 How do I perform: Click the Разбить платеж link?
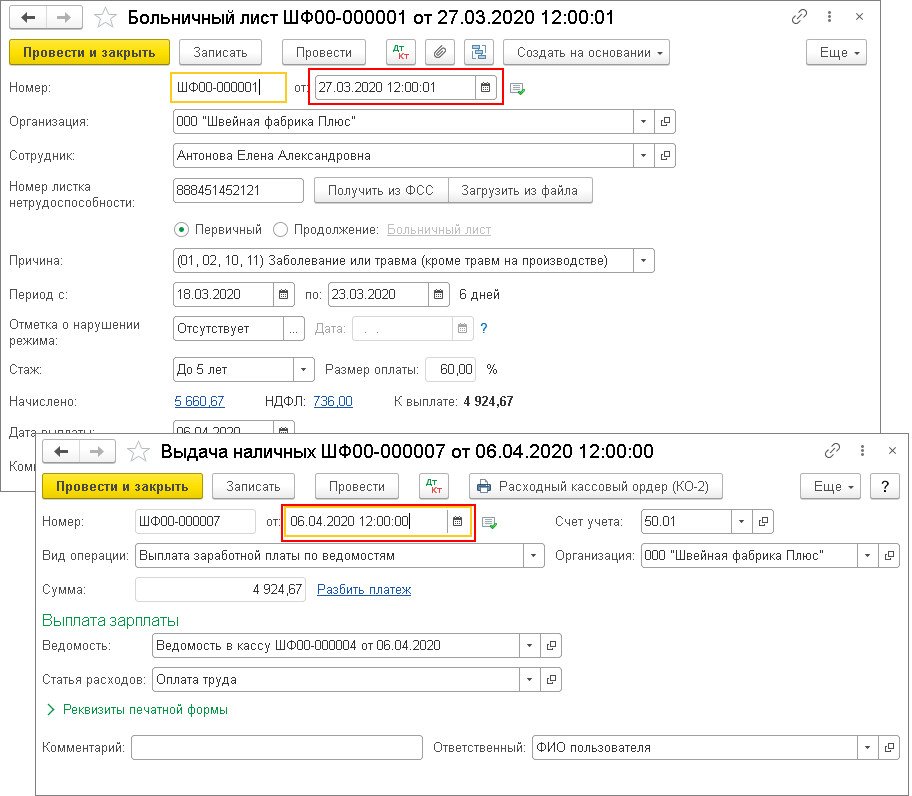(x=364, y=590)
